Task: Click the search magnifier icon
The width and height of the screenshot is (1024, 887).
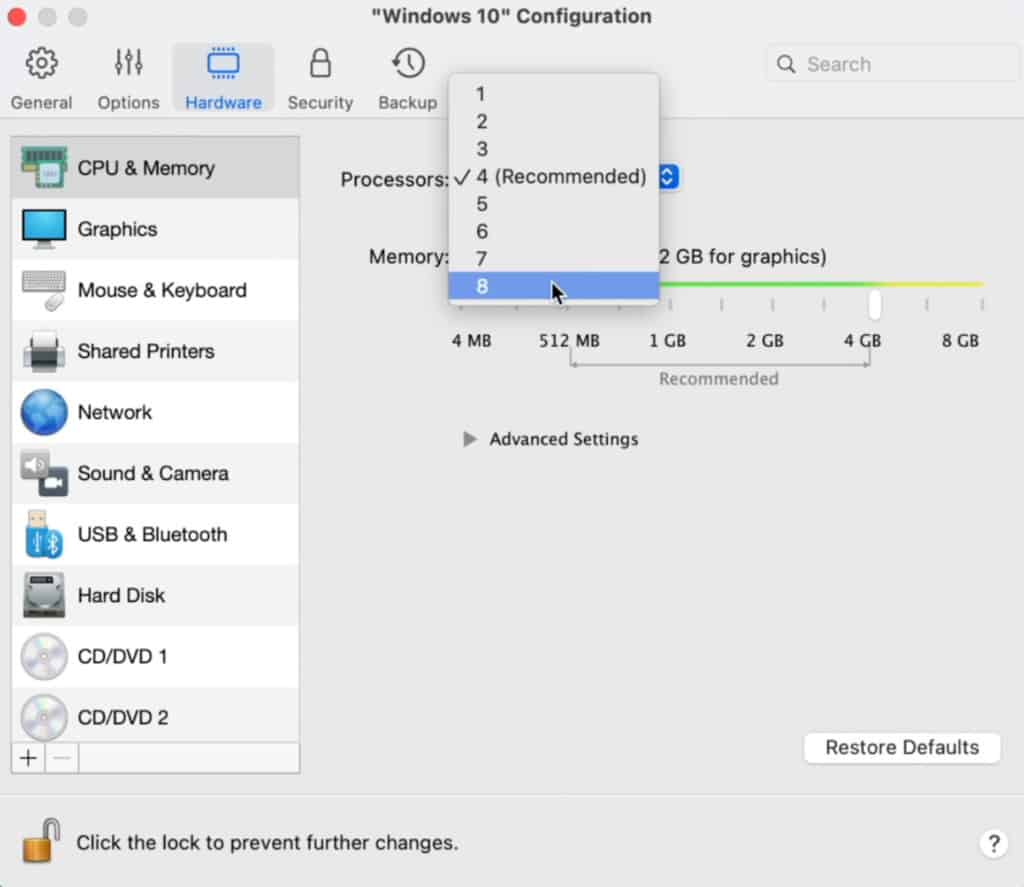Action: pyautogui.click(x=786, y=64)
